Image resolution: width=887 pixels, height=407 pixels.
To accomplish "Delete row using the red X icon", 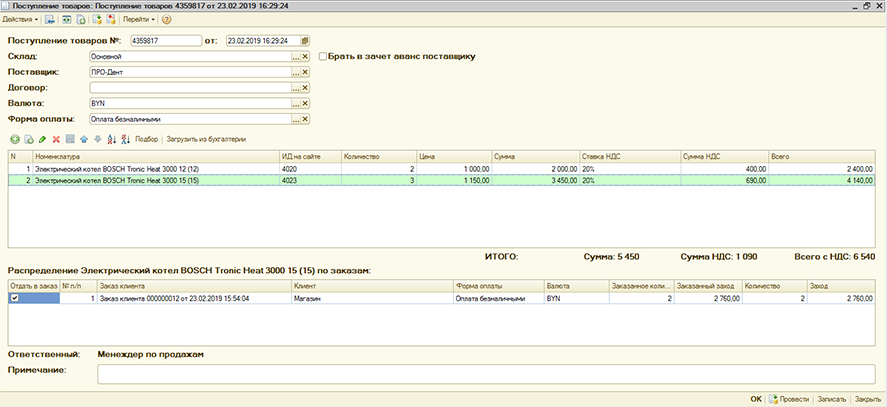I will coord(56,139).
